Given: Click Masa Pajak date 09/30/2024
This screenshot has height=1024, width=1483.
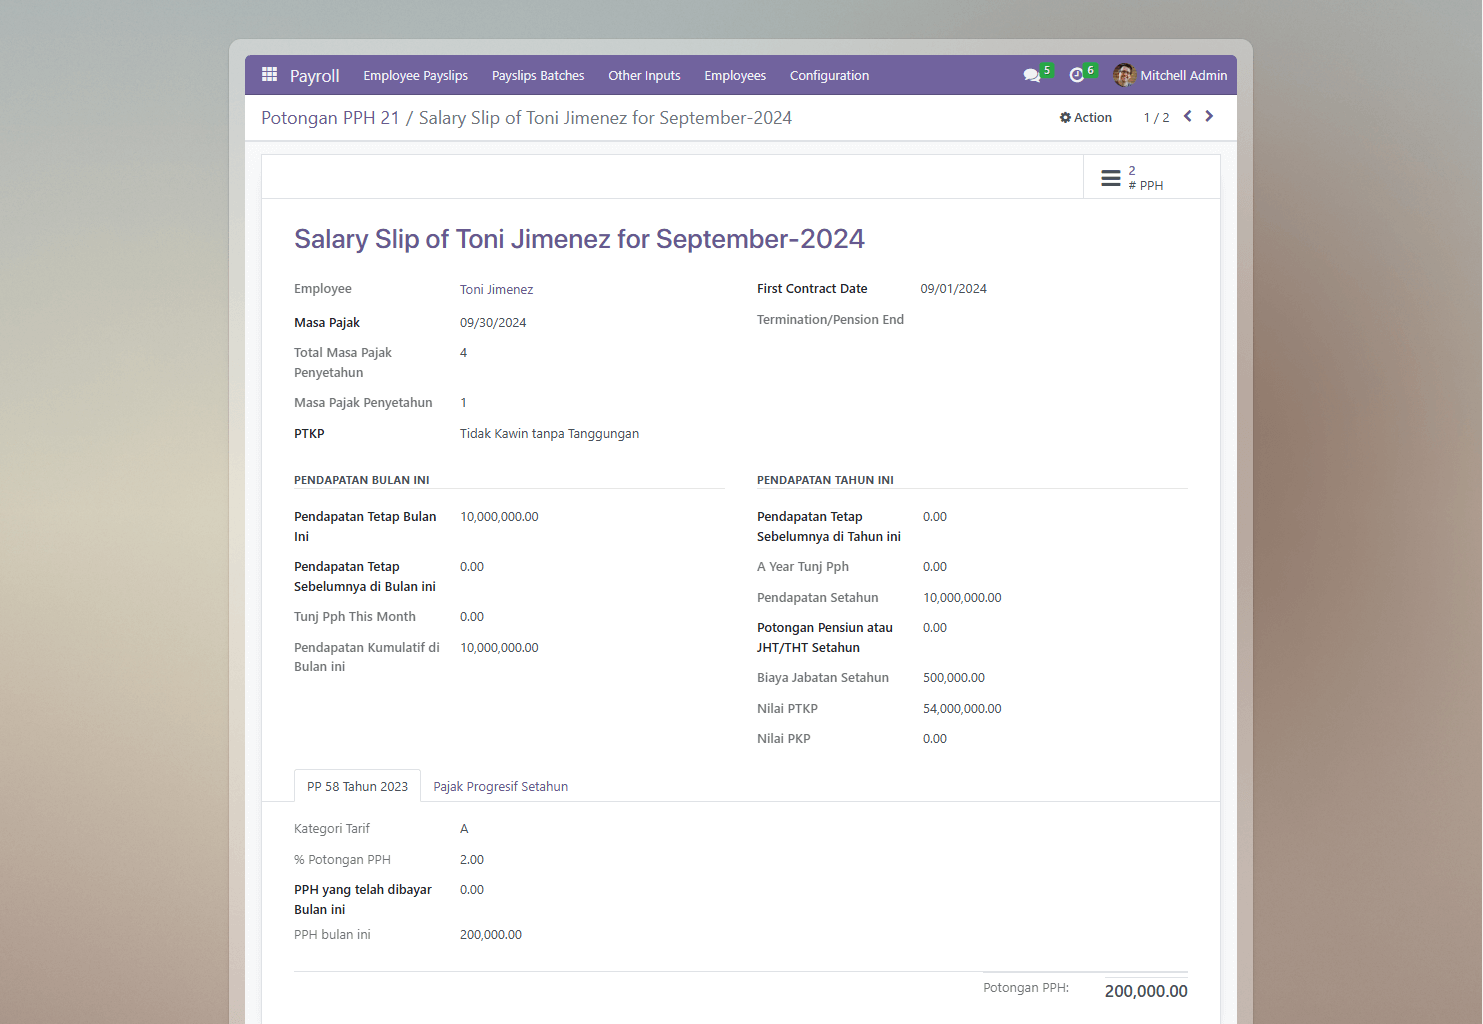Looking at the screenshot, I should 493,322.
